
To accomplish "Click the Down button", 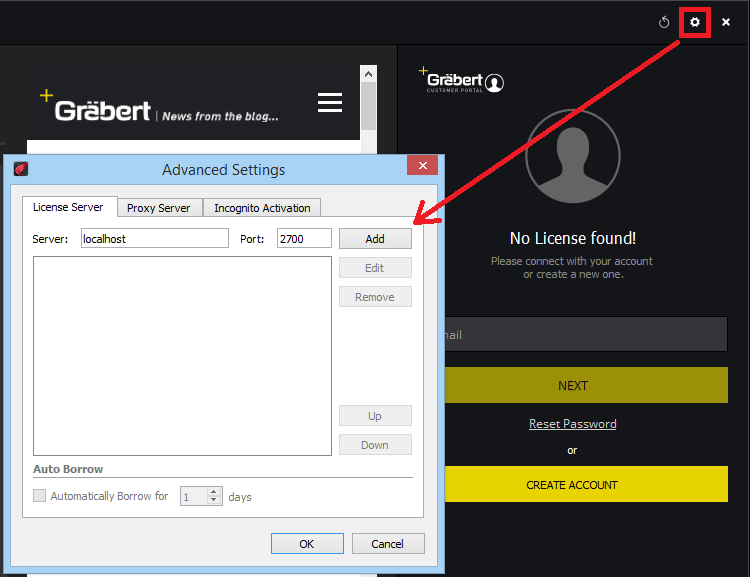I will click(x=375, y=445).
